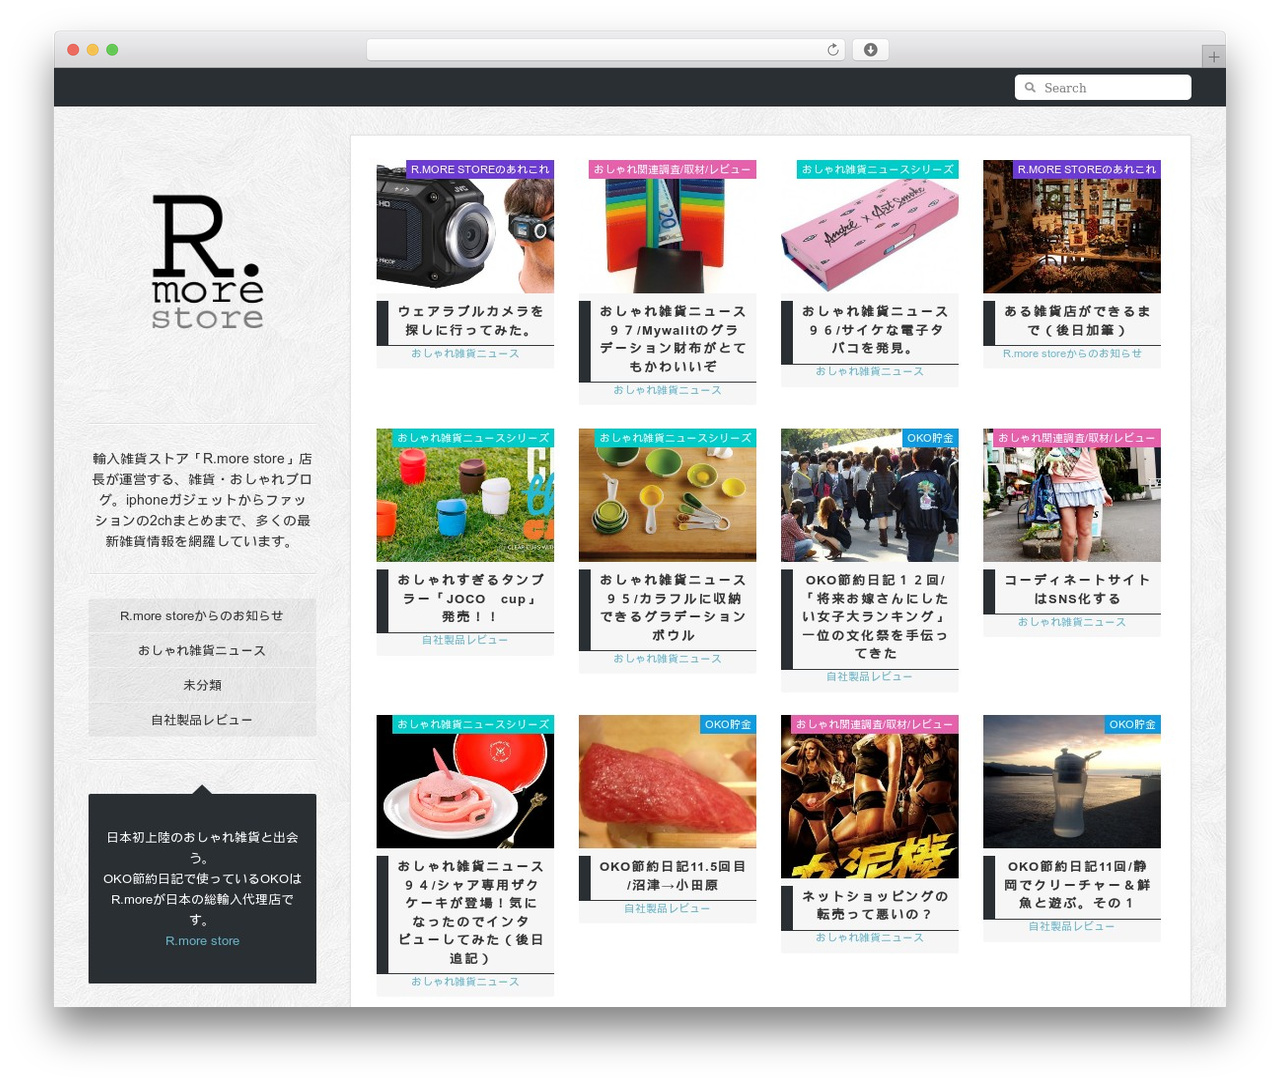The image size is (1280, 1084).
Task: Open the OKO節約日記11回 静岡 post title
Action: point(1077,885)
